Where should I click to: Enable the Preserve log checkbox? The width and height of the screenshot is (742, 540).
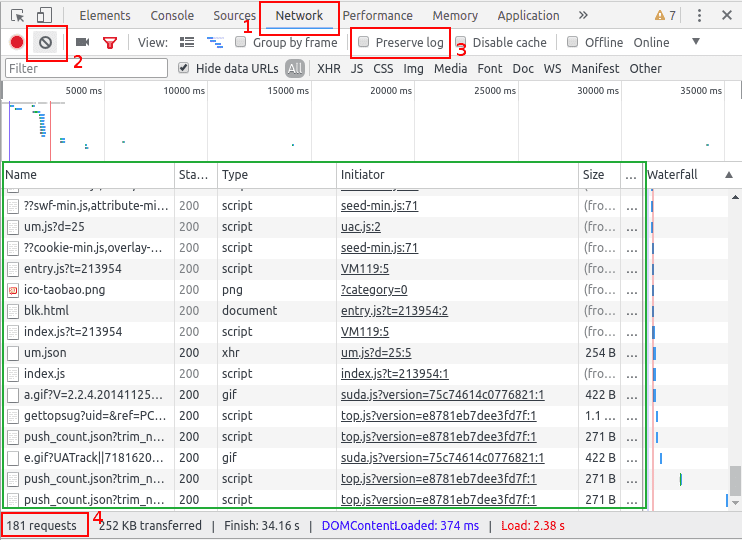point(364,42)
